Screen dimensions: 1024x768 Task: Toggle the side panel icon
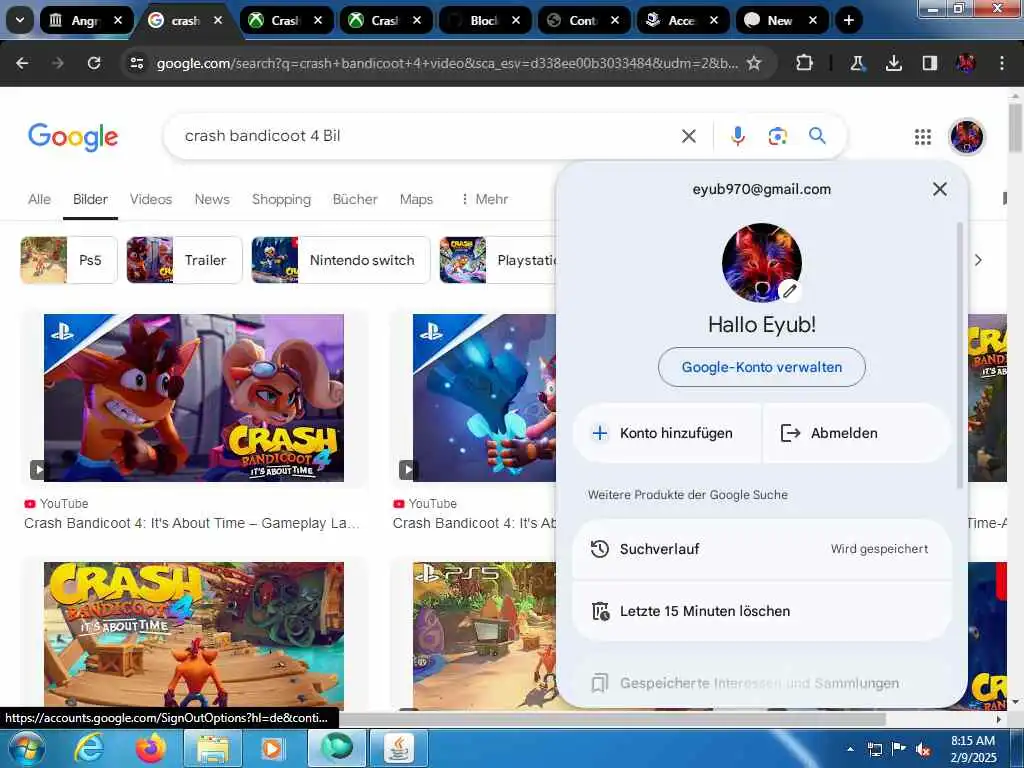(x=929, y=63)
